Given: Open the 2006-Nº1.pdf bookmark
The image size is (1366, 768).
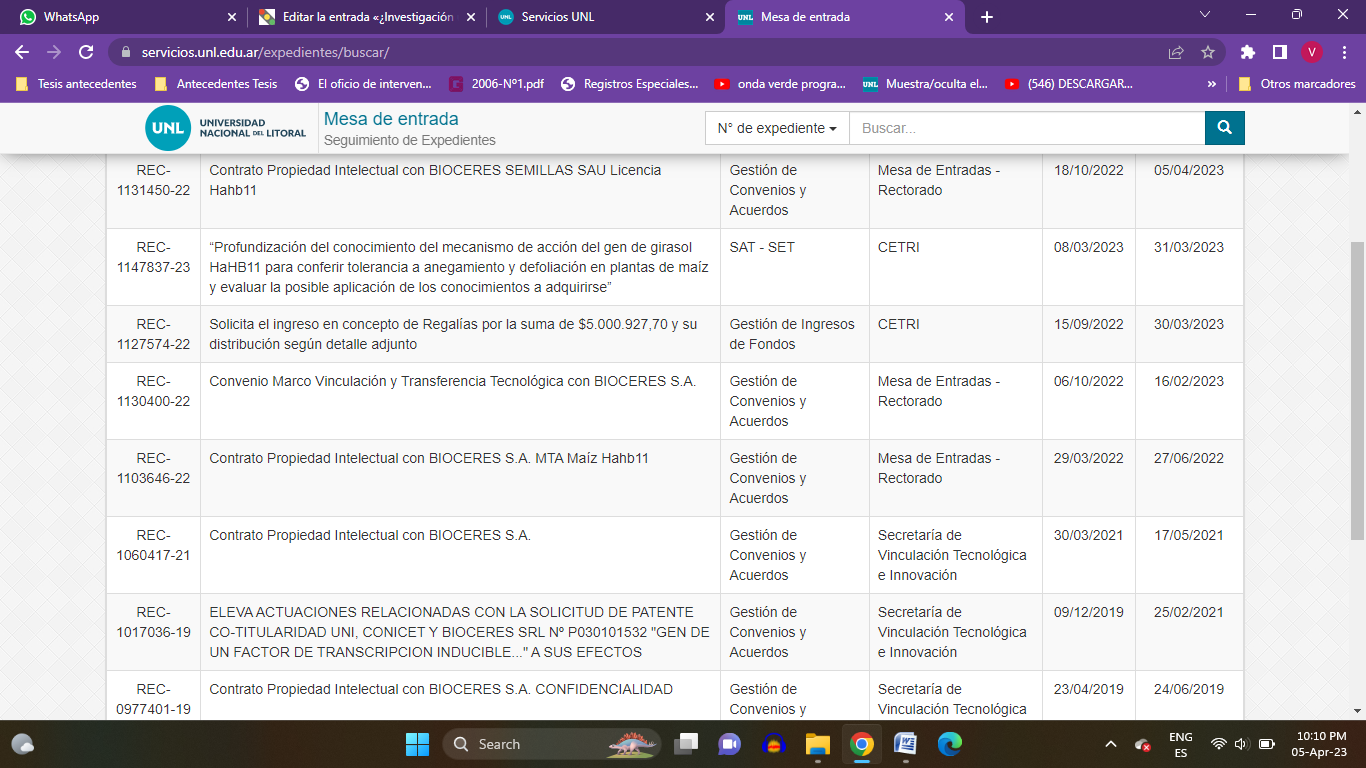Looking at the screenshot, I should click(x=497, y=84).
